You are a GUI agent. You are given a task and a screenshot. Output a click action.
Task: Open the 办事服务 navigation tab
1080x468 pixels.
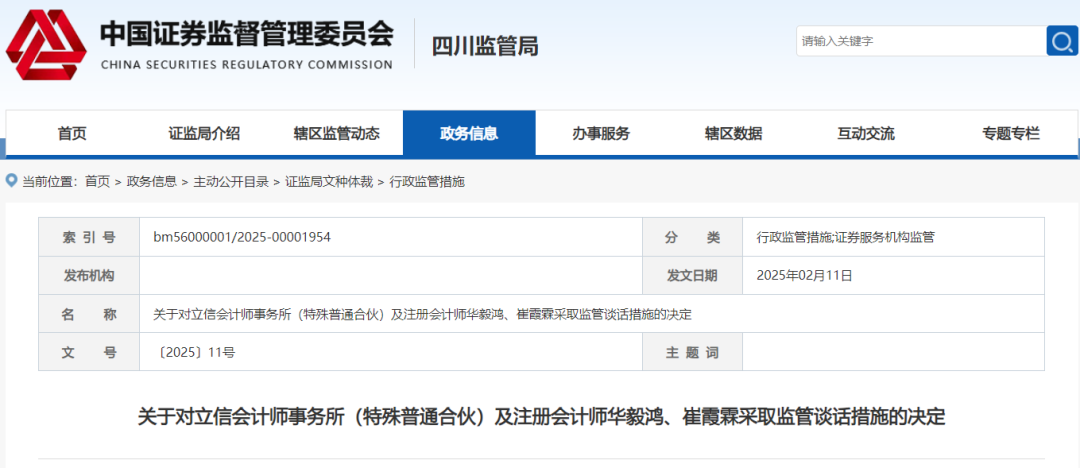pos(601,134)
